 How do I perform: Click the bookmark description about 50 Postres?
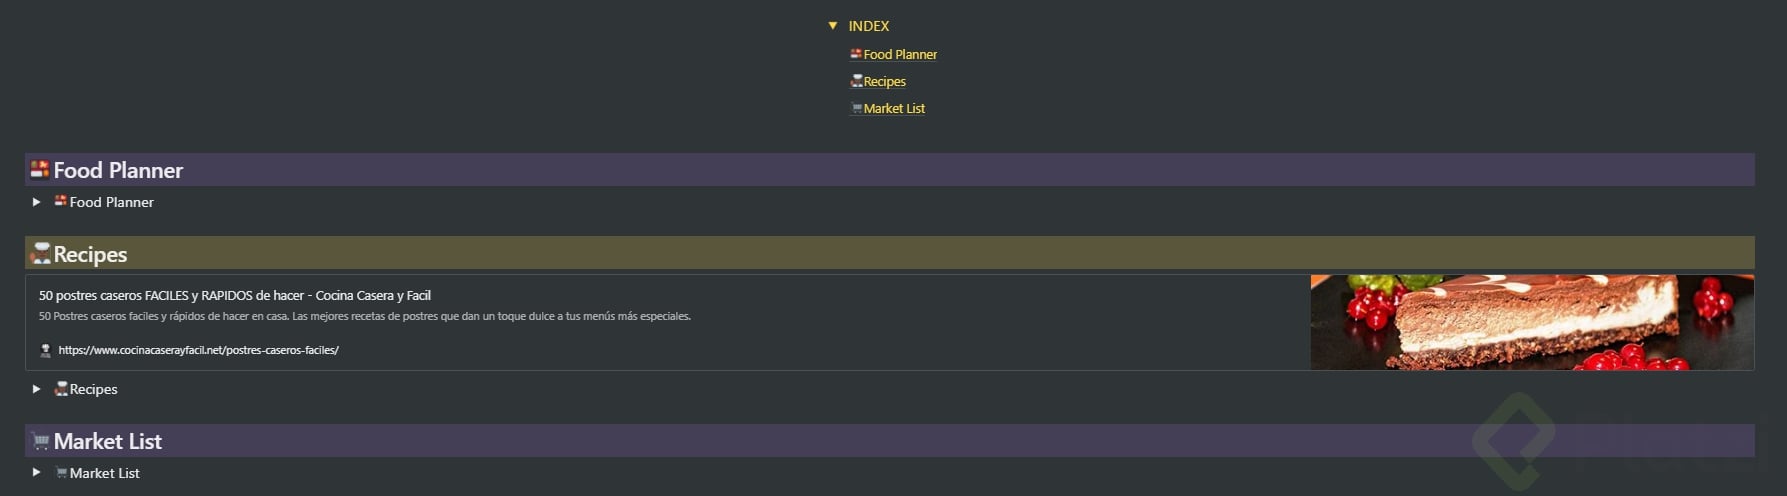click(364, 316)
